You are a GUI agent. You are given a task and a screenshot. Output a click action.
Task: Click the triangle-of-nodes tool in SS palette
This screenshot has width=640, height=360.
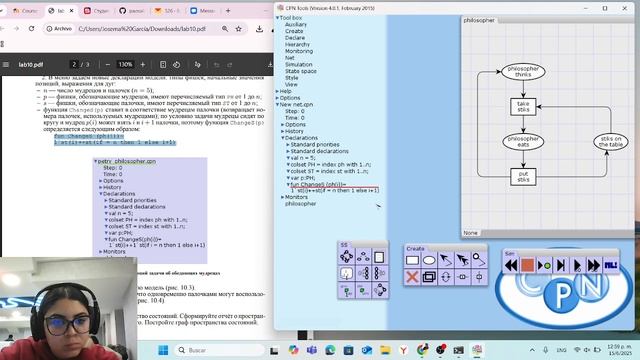[363, 257]
